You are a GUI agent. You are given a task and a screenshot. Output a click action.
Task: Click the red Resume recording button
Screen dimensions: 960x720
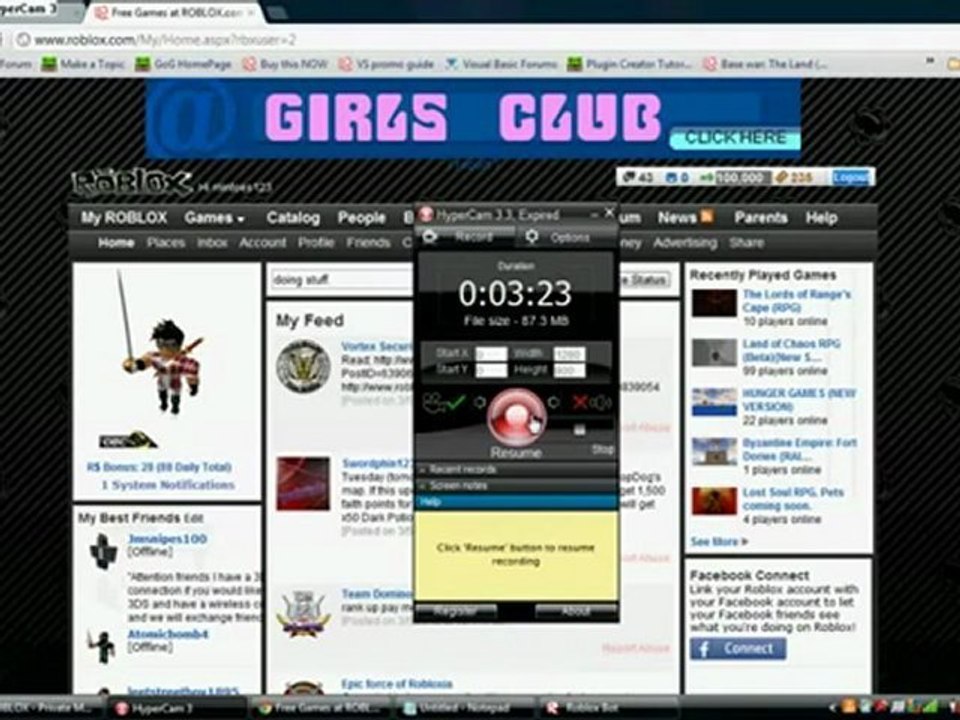[x=516, y=416]
